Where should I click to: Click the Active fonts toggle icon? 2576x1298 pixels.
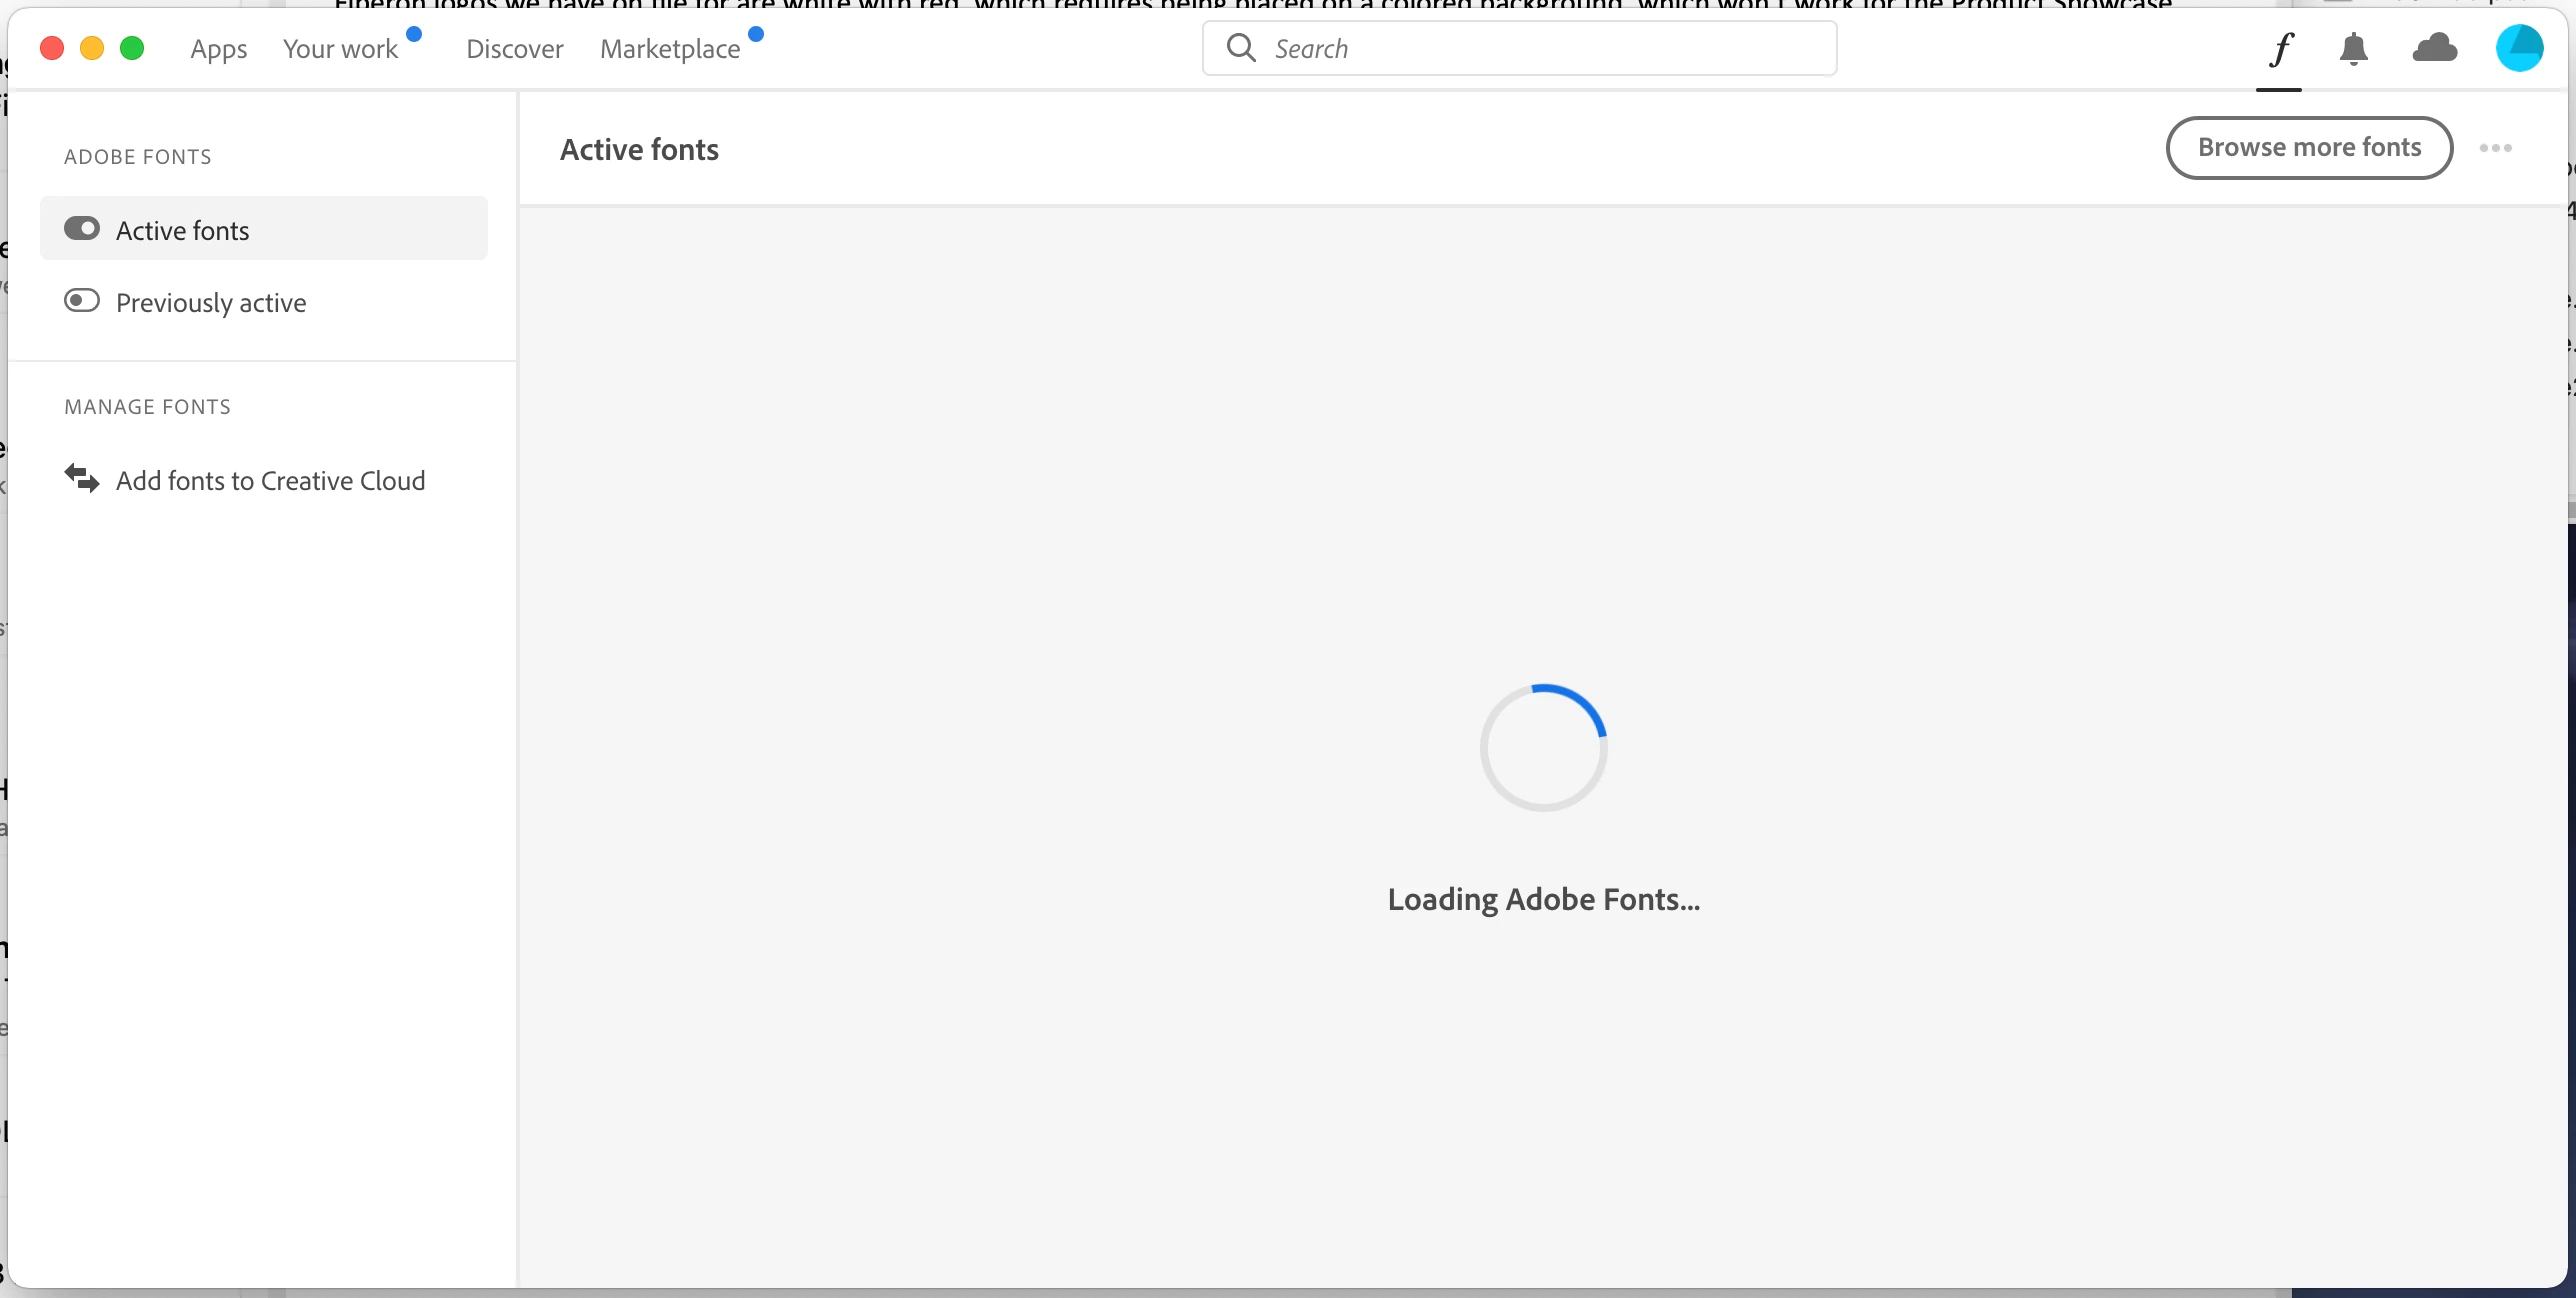point(82,229)
